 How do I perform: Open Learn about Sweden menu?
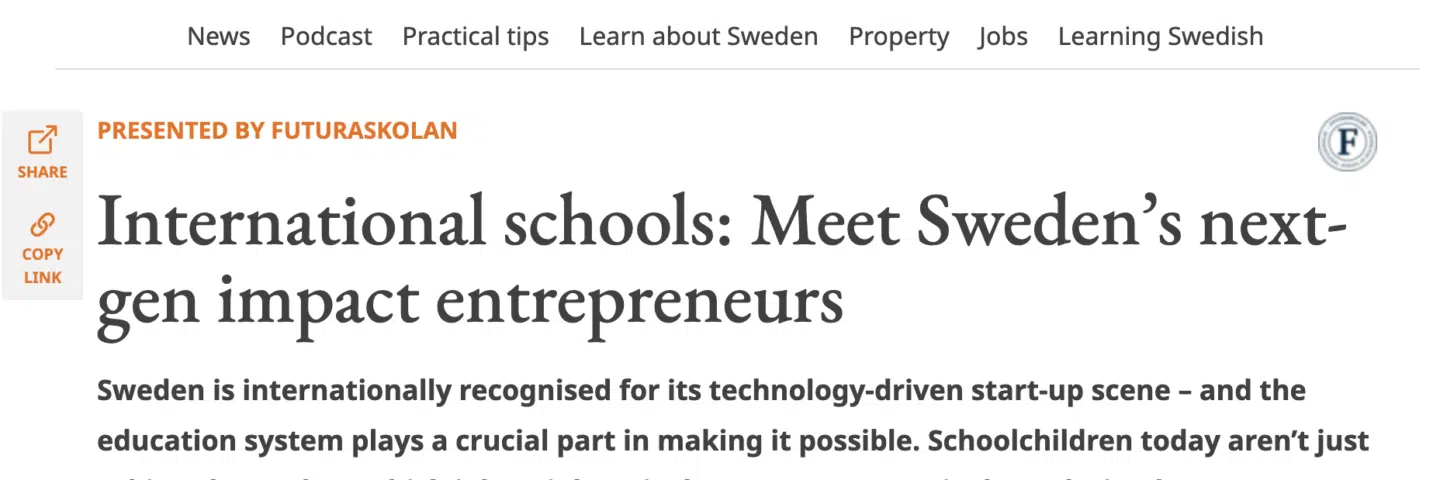click(x=698, y=37)
